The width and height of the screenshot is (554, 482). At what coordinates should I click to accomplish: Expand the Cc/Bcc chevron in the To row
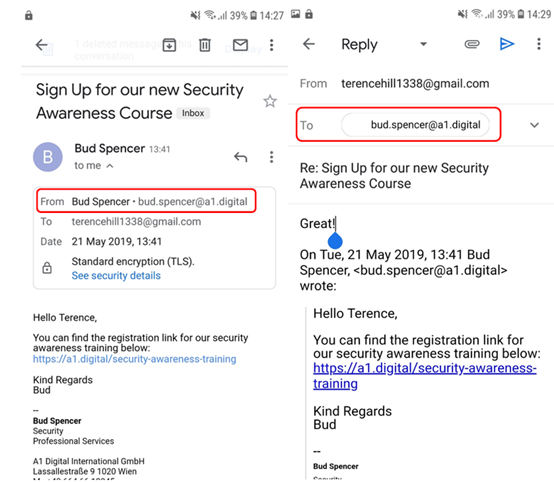coord(534,125)
